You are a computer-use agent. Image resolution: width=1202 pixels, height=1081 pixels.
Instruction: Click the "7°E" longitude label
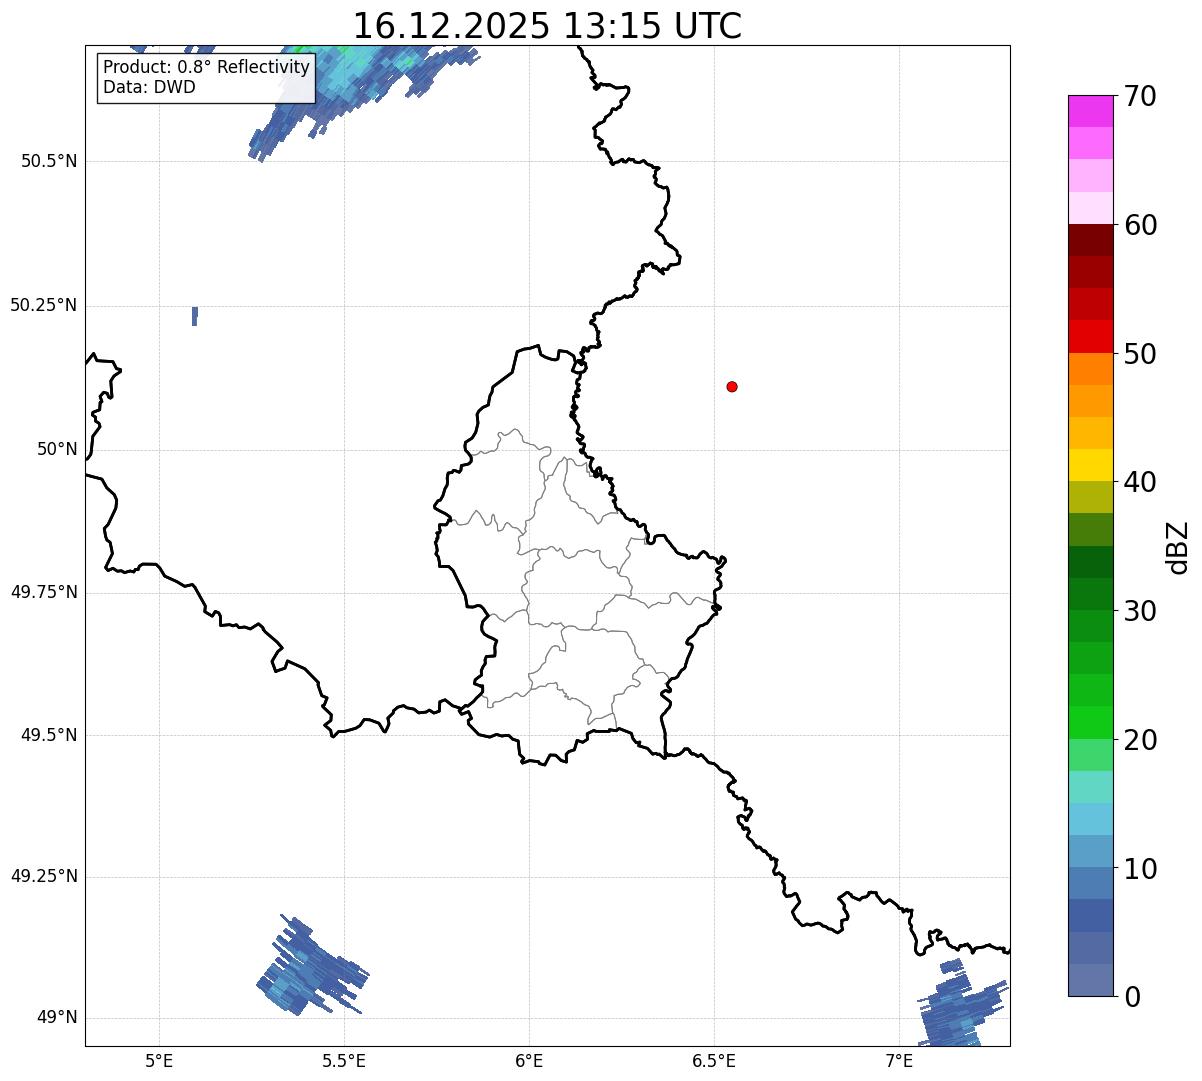point(899,1060)
